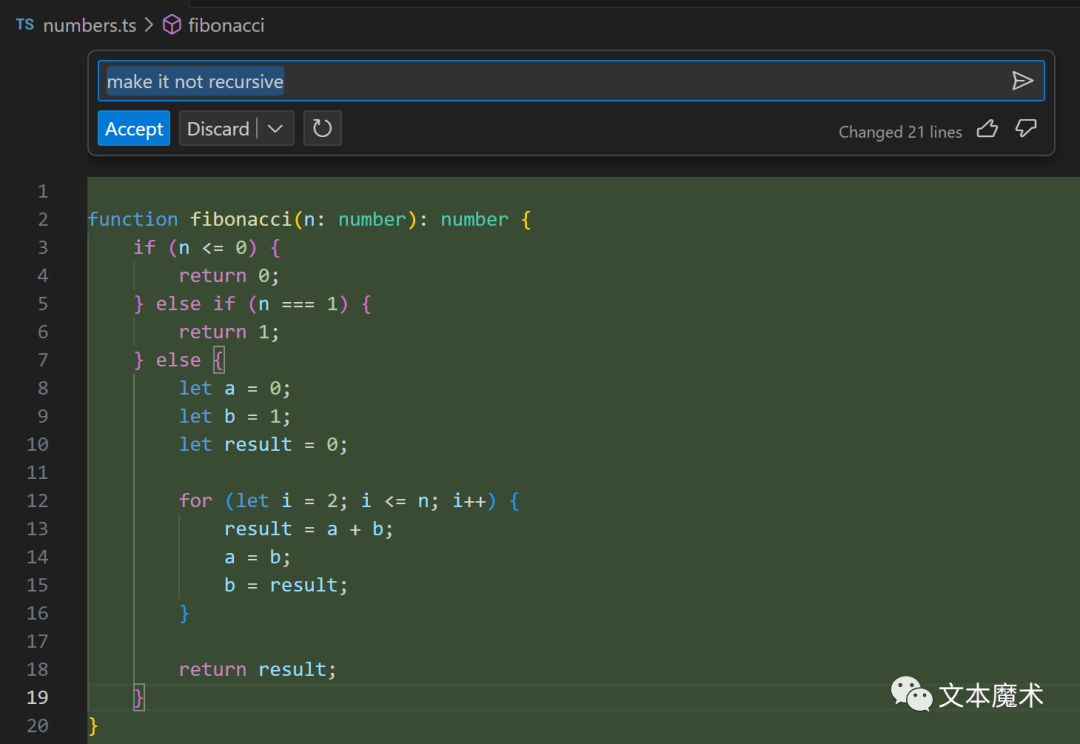
Task: Click the cube symbol icon beside fibonacci
Action: point(172,25)
